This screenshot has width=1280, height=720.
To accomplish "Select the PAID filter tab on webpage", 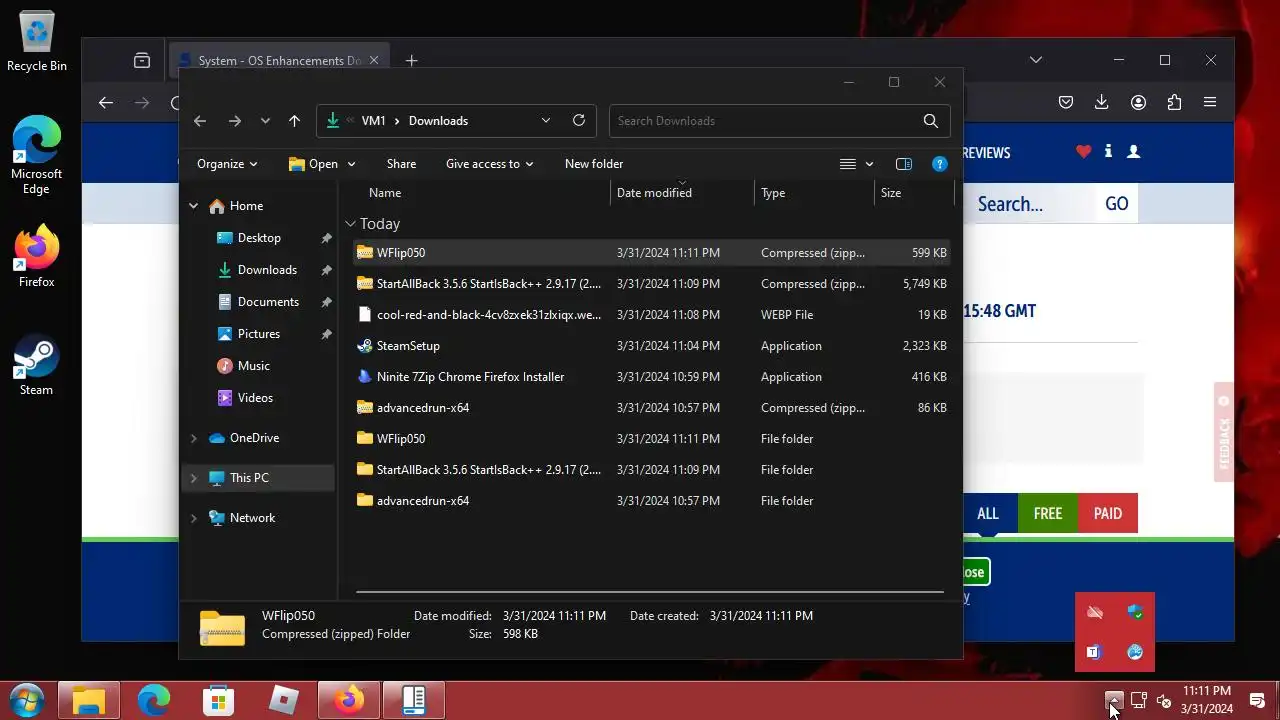I will tap(1108, 513).
